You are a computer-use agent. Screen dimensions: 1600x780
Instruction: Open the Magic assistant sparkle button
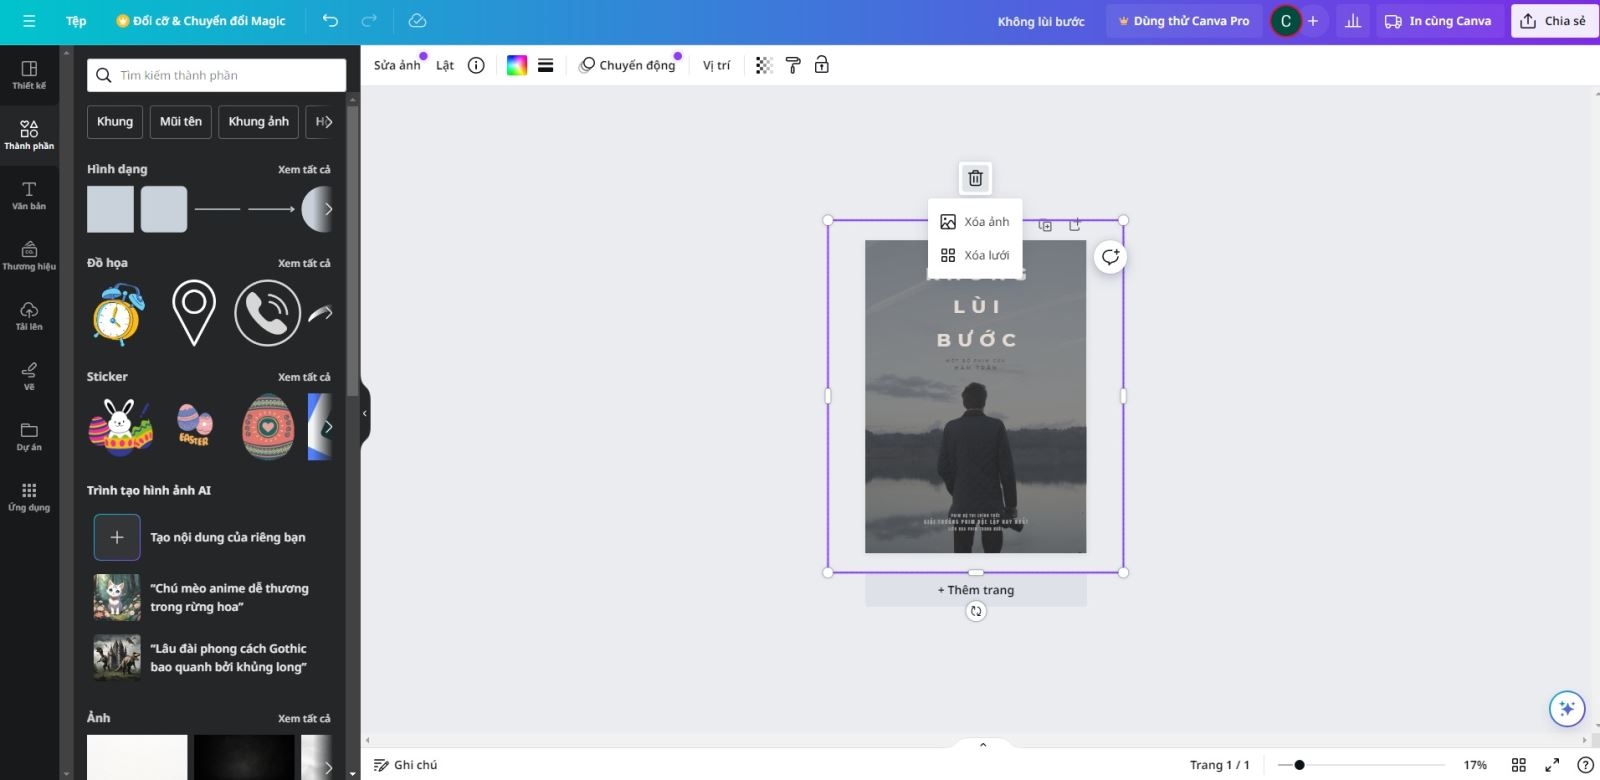coord(1566,709)
